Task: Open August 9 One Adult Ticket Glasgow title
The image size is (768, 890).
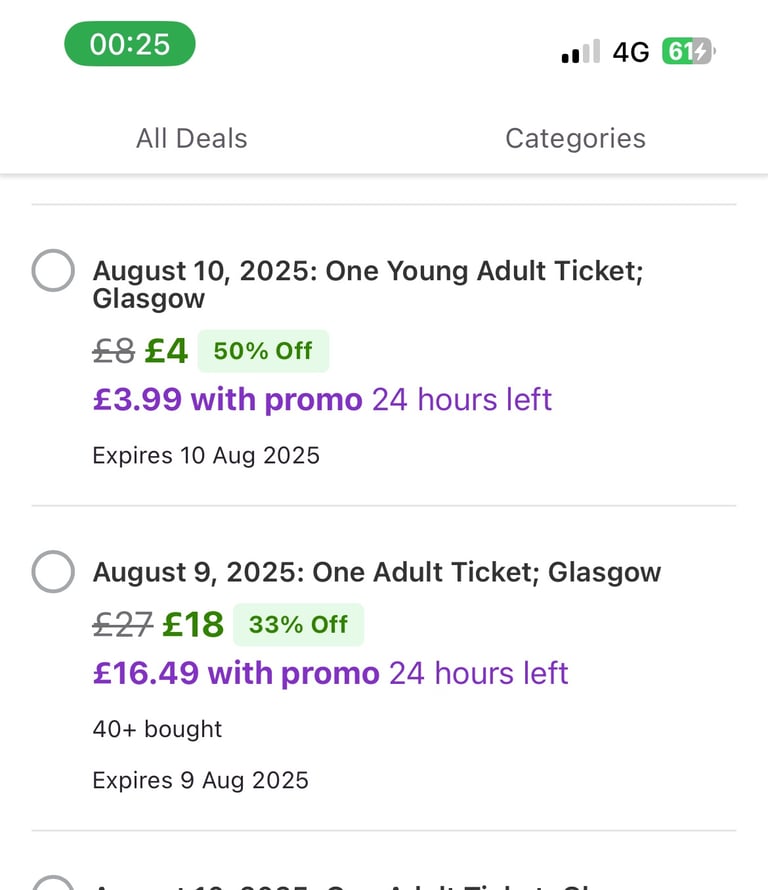Action: click(x=377, y=572)
